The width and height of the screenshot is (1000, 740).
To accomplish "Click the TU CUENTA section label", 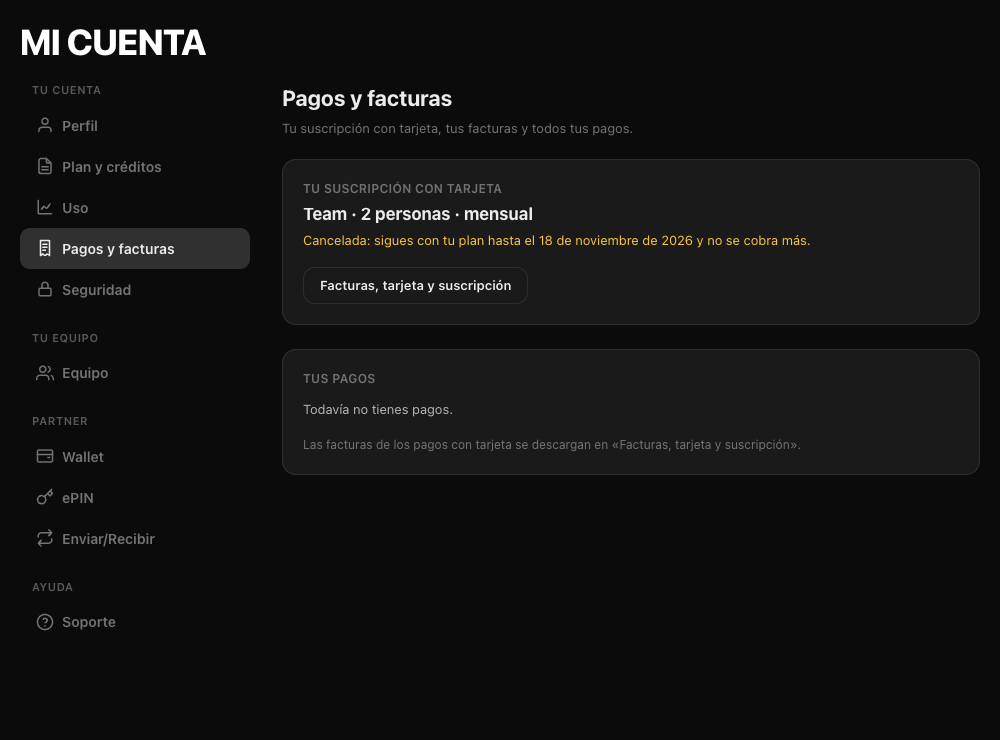I will point(66,90).
